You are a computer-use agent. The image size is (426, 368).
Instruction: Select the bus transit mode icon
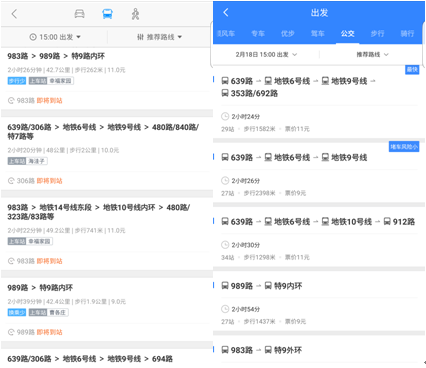point(107,14)
